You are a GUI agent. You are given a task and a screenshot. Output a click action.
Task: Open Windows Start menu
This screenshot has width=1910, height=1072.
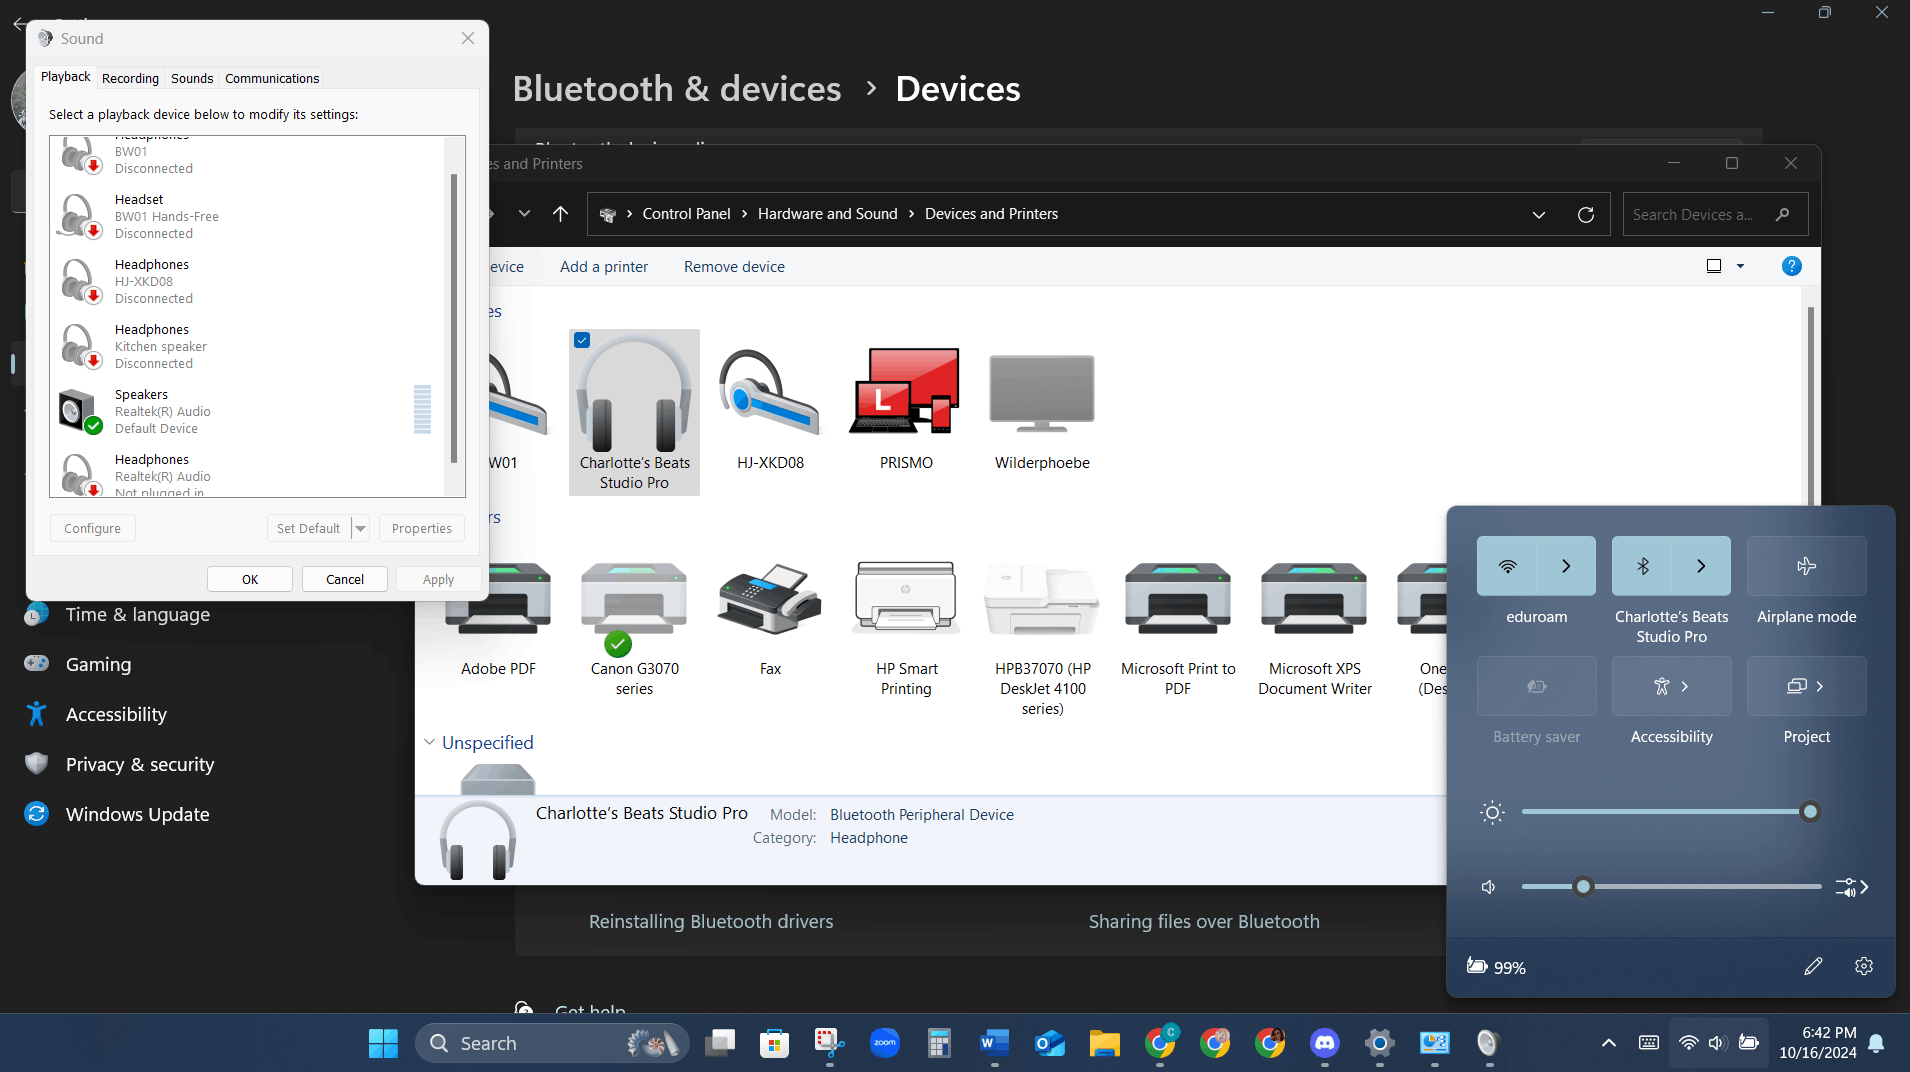(x=383, y=1043)
